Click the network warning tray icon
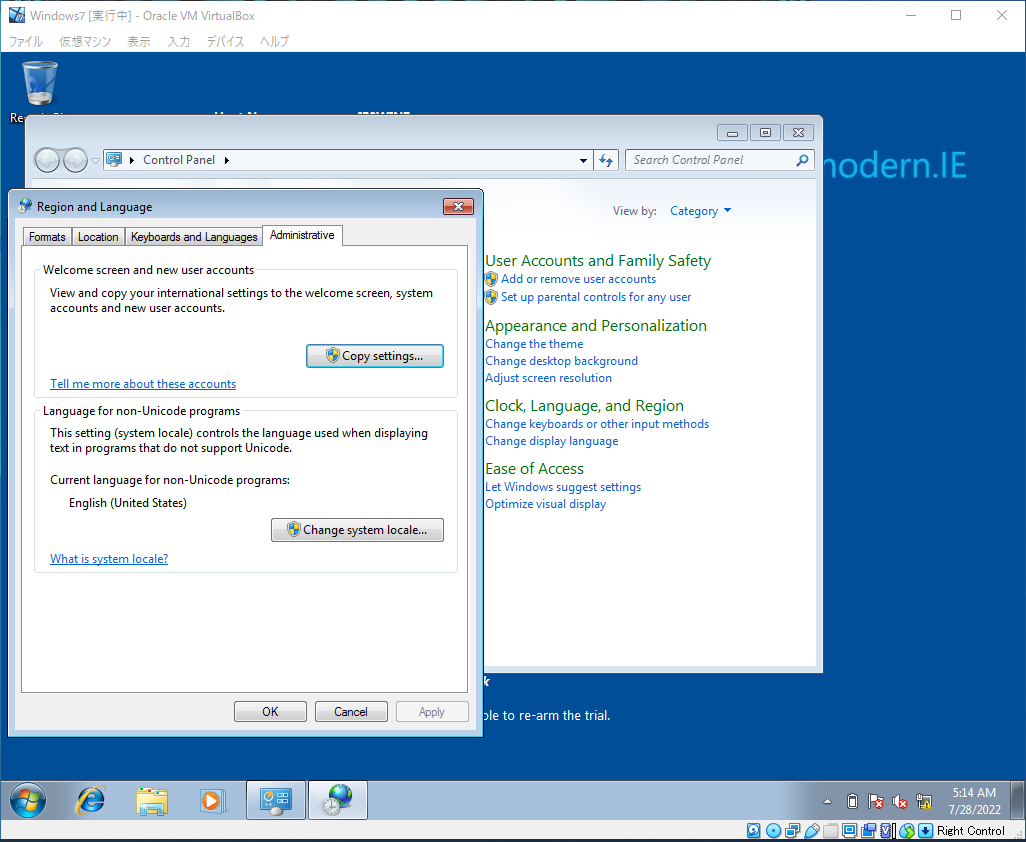This screenshot has height=842, width=1026. 924,801
